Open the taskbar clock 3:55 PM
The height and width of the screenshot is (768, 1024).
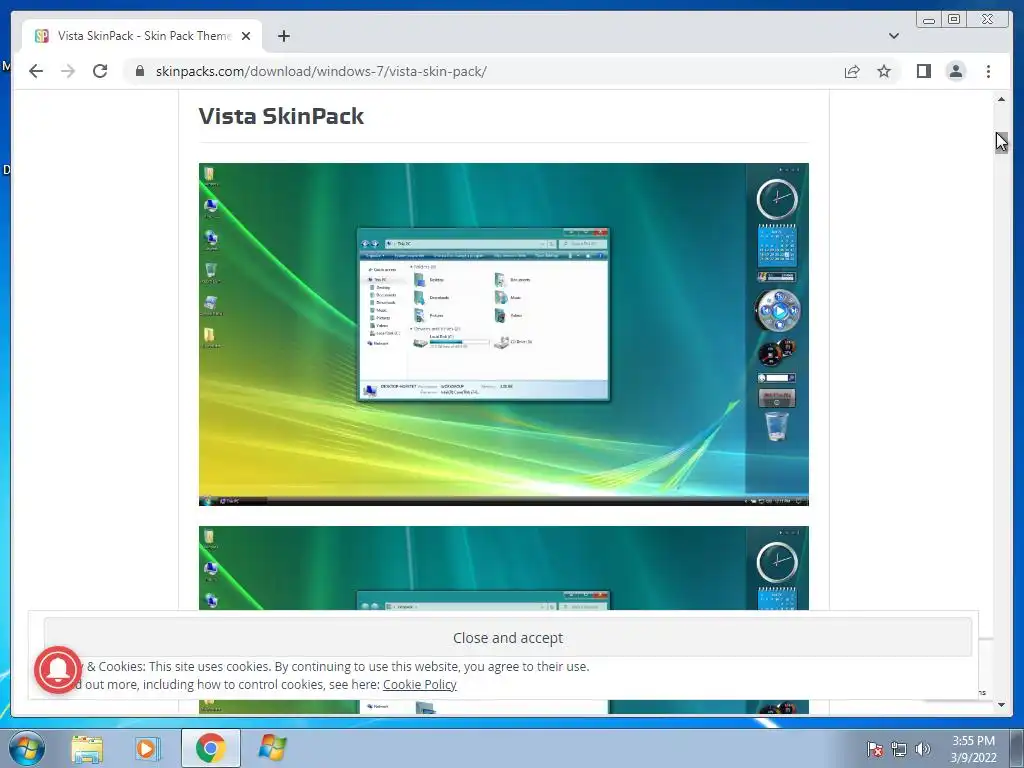[973, 749]
